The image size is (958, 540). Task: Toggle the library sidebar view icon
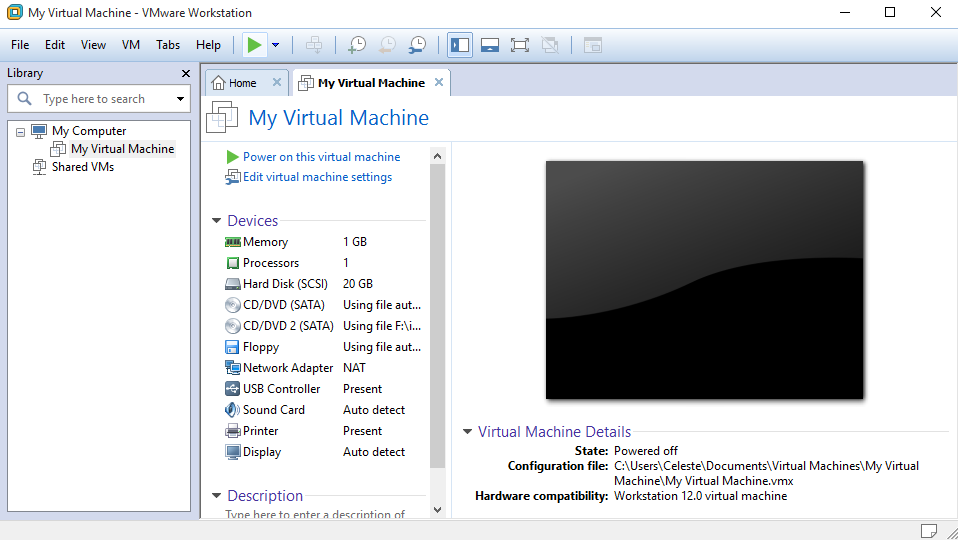tap(459, 45)
